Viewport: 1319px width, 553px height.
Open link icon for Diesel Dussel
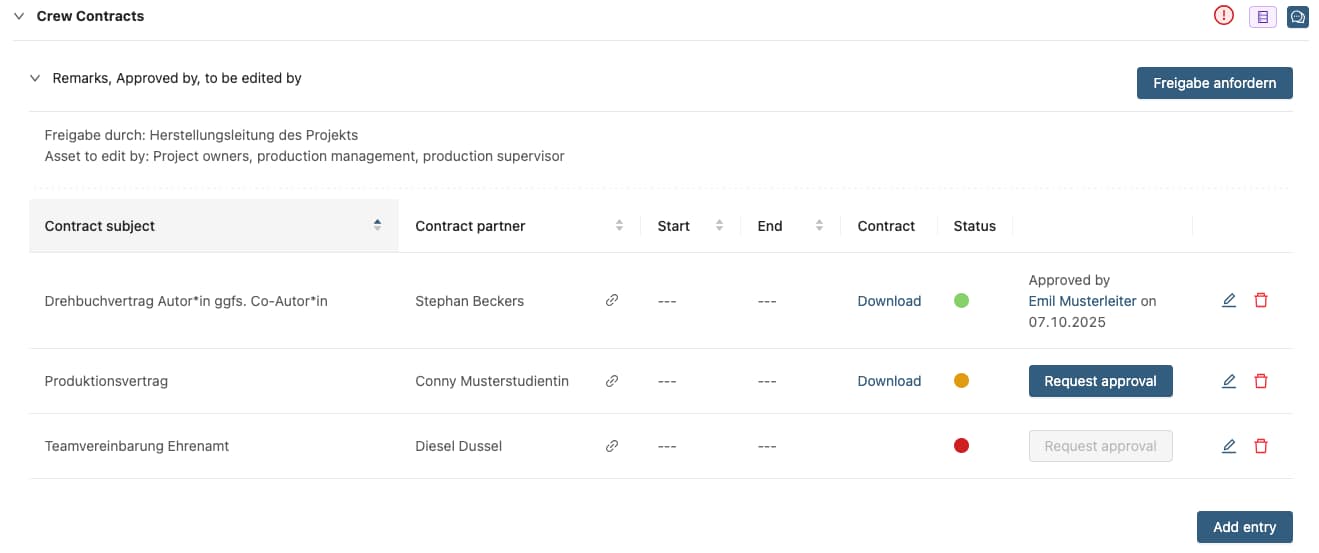coord(612,446)
